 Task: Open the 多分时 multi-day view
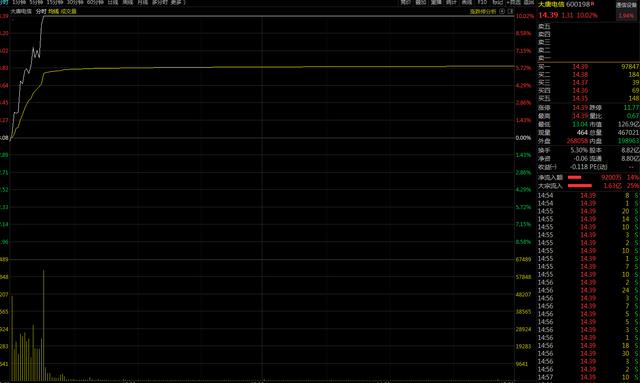point(160,2)
